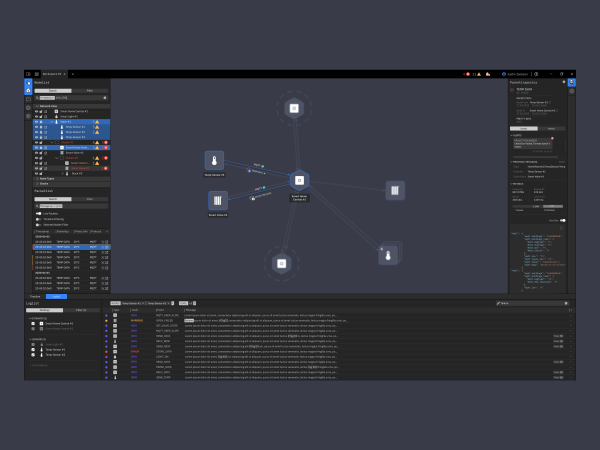Select the Temp Sensor #1 node on canvas

coord(214,160)
